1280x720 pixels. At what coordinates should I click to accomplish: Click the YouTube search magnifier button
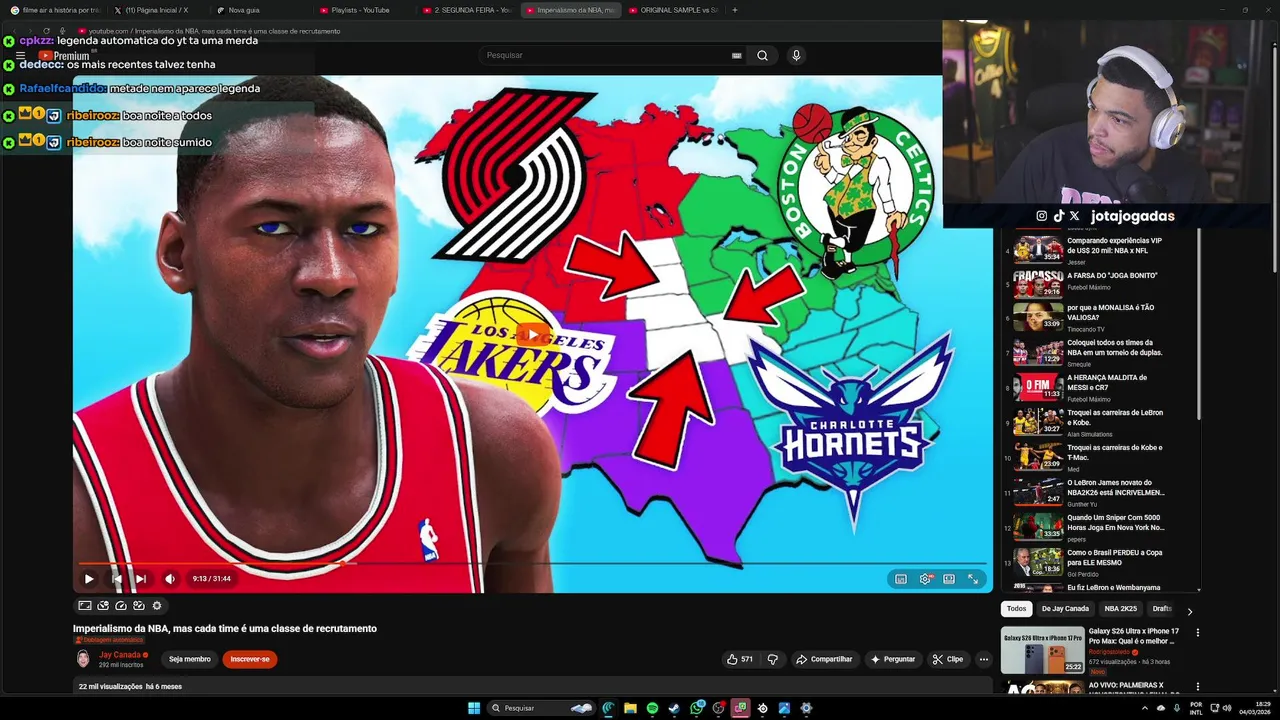763,55
